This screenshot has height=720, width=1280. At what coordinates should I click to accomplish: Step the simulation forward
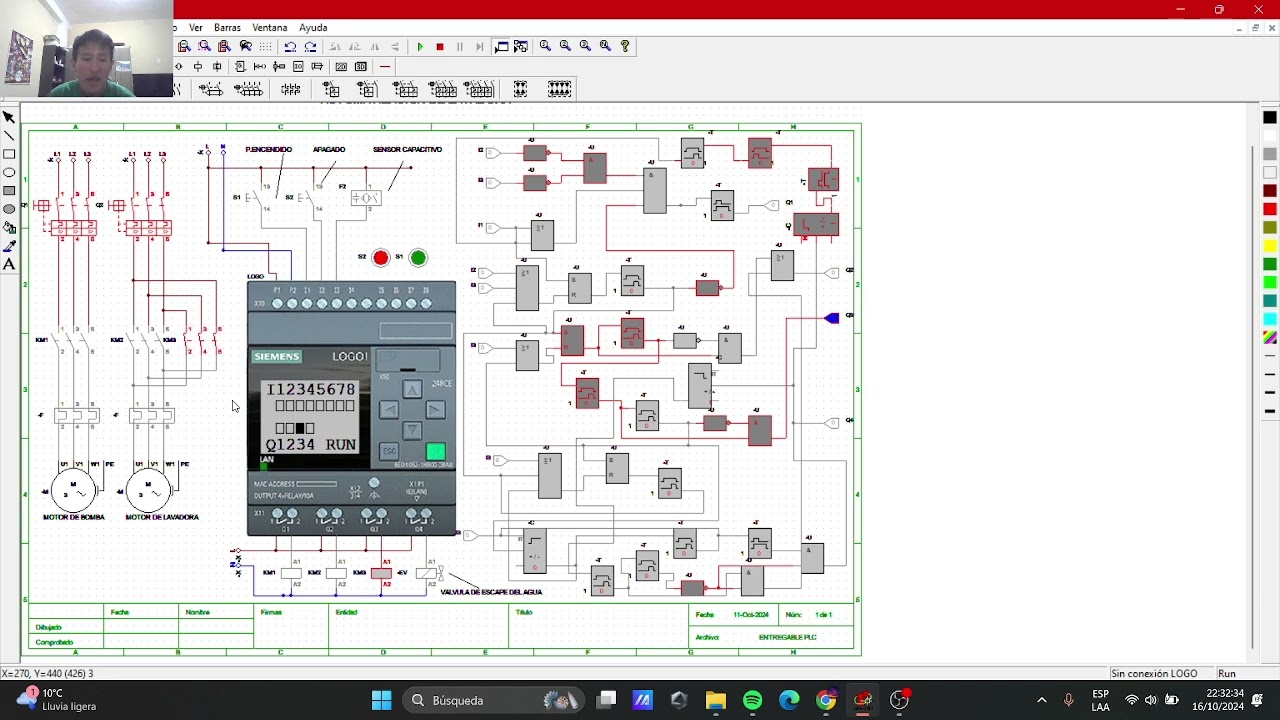coord(479,46)
